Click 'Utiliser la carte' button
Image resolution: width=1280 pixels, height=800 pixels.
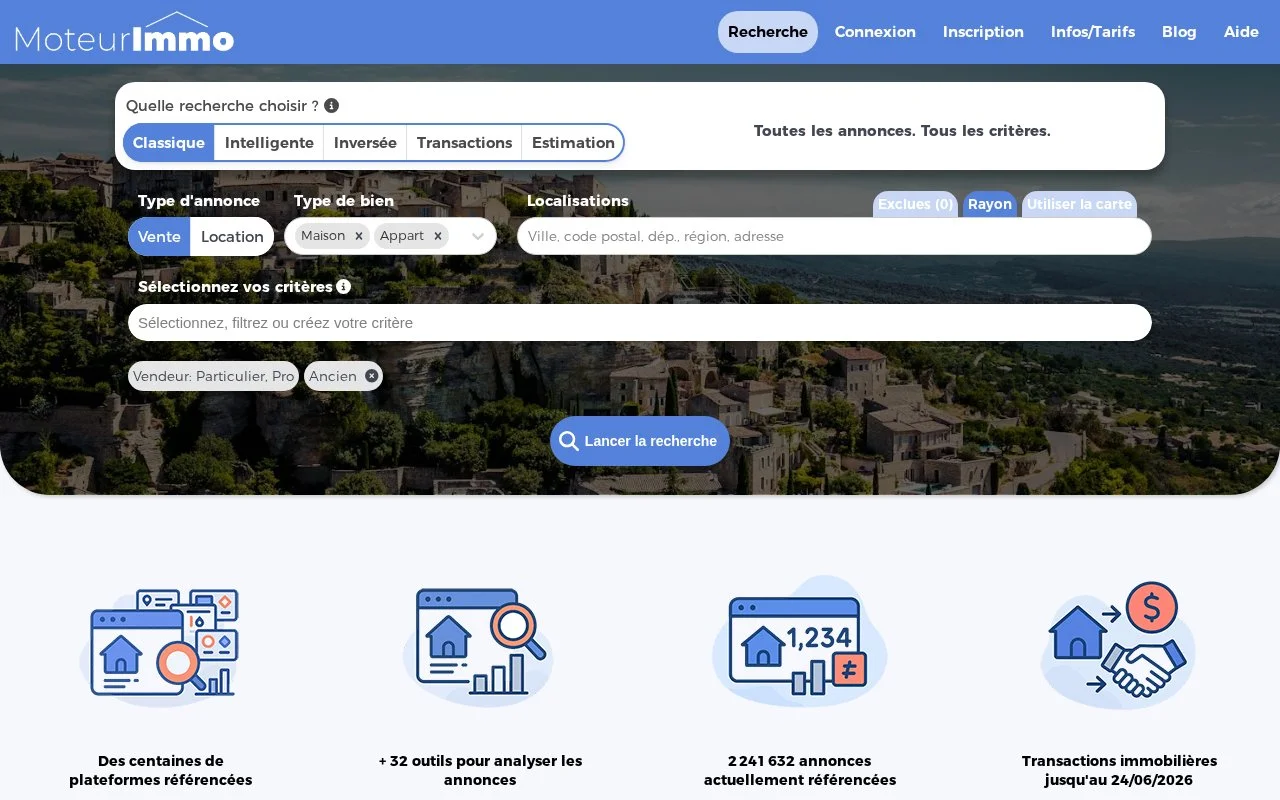(x=1079, y=204)
